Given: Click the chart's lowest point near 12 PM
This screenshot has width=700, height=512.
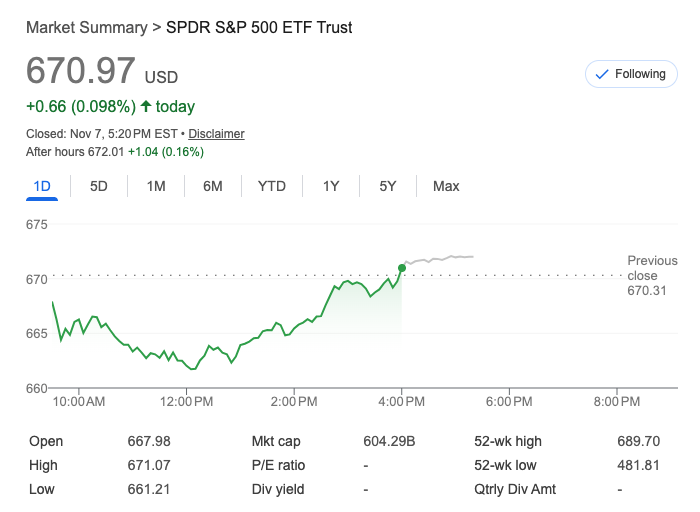Looking at the screenshot, I should click(x=193, y=368).
